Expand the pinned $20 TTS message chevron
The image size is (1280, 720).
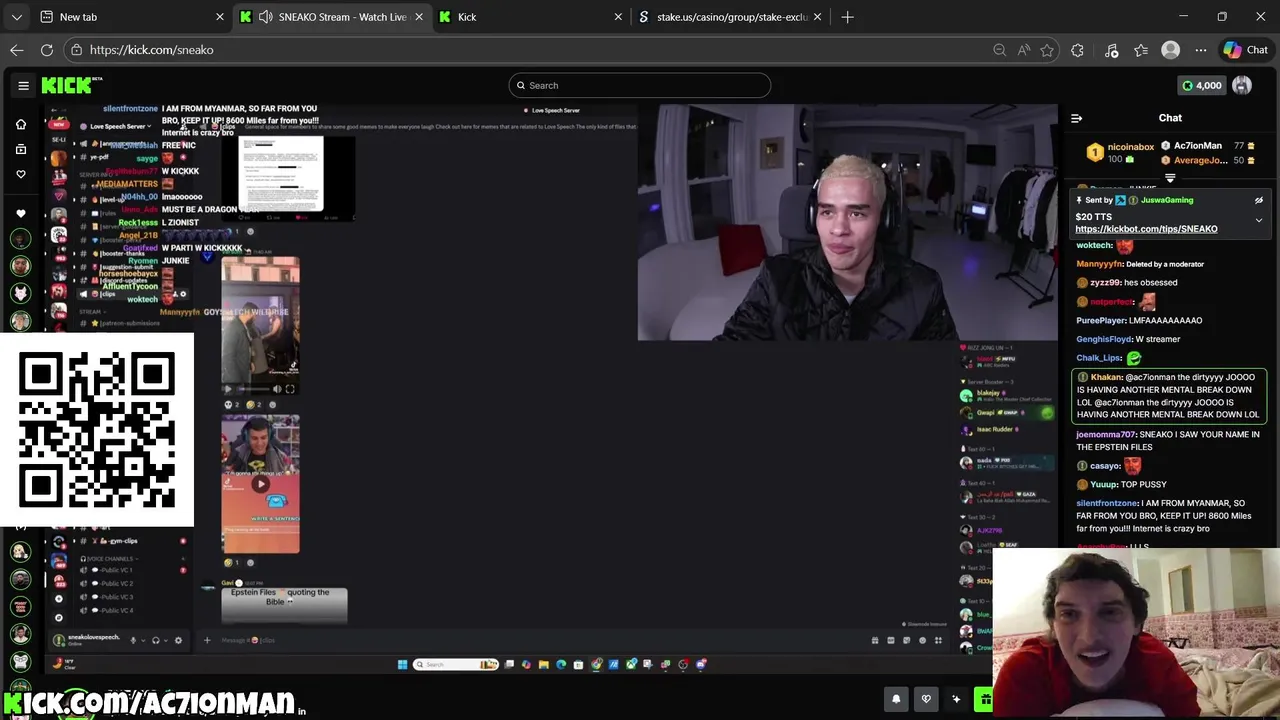tap(1259, 220)
